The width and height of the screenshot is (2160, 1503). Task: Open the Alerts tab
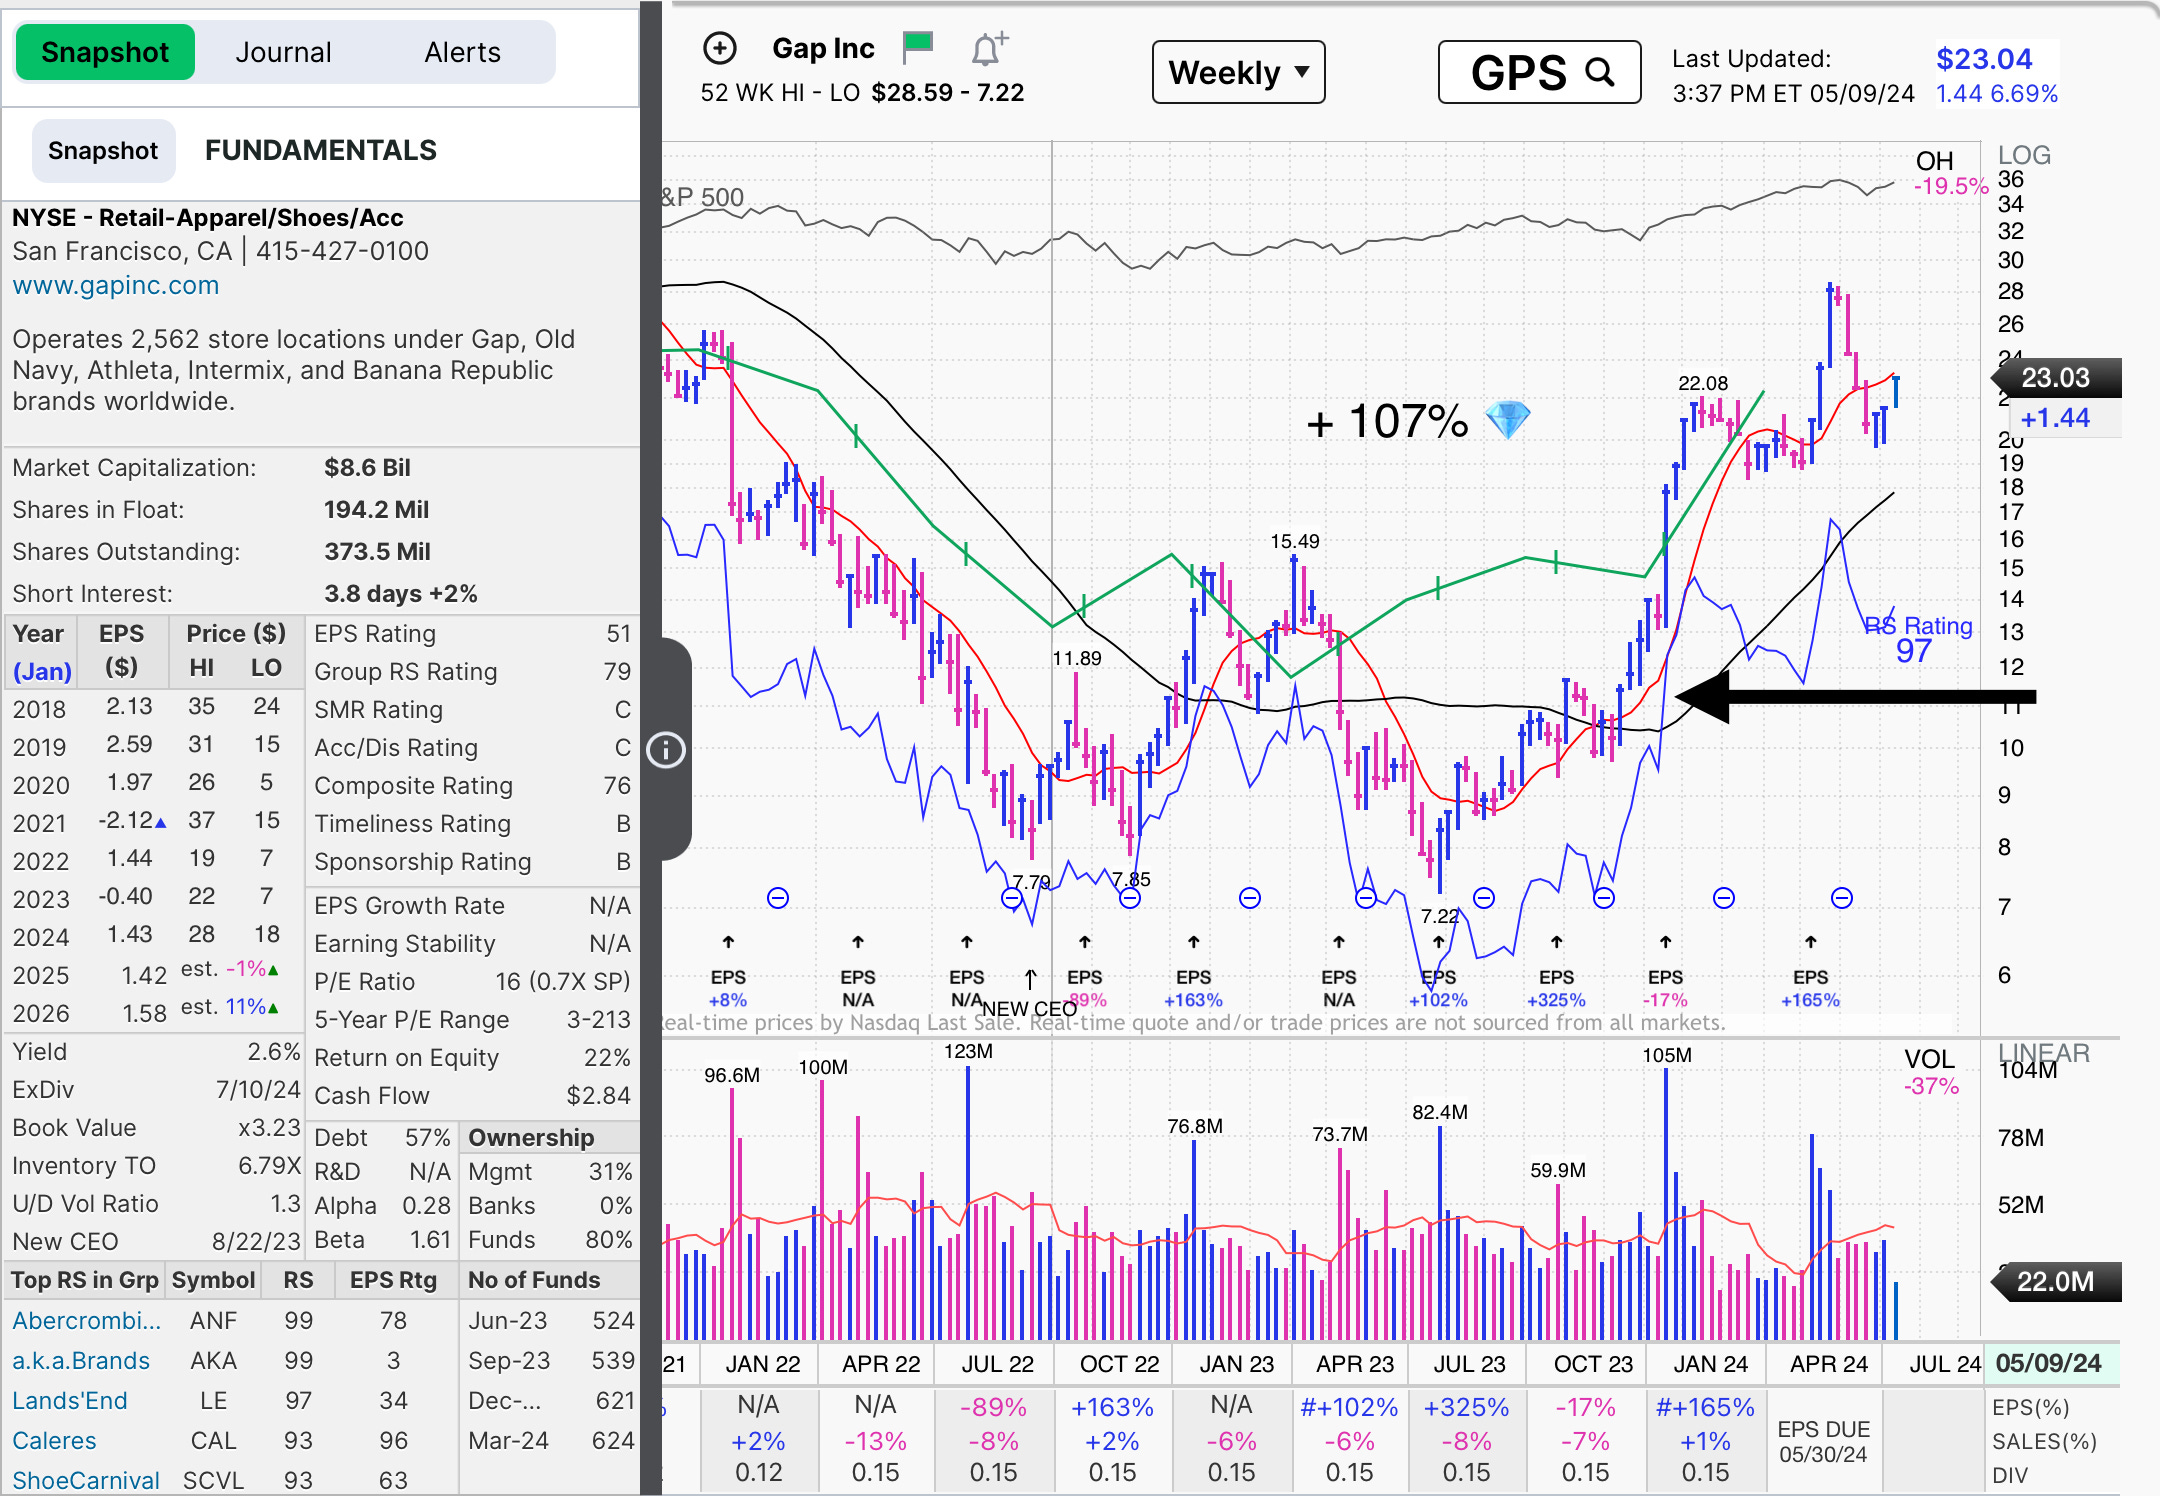point(462,52)
